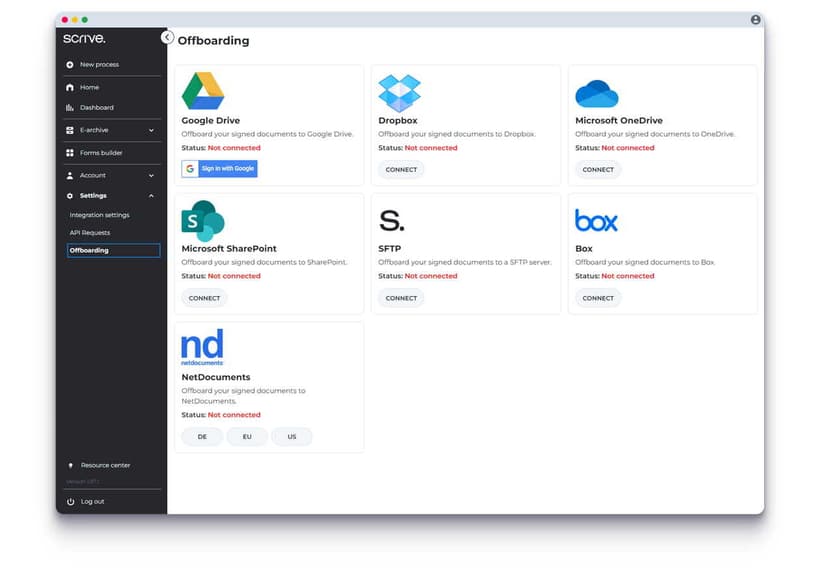Viewport: 828px width, 570px height.
Task: Click the Microsoft SharePoint card title
Action: [229, 248]
